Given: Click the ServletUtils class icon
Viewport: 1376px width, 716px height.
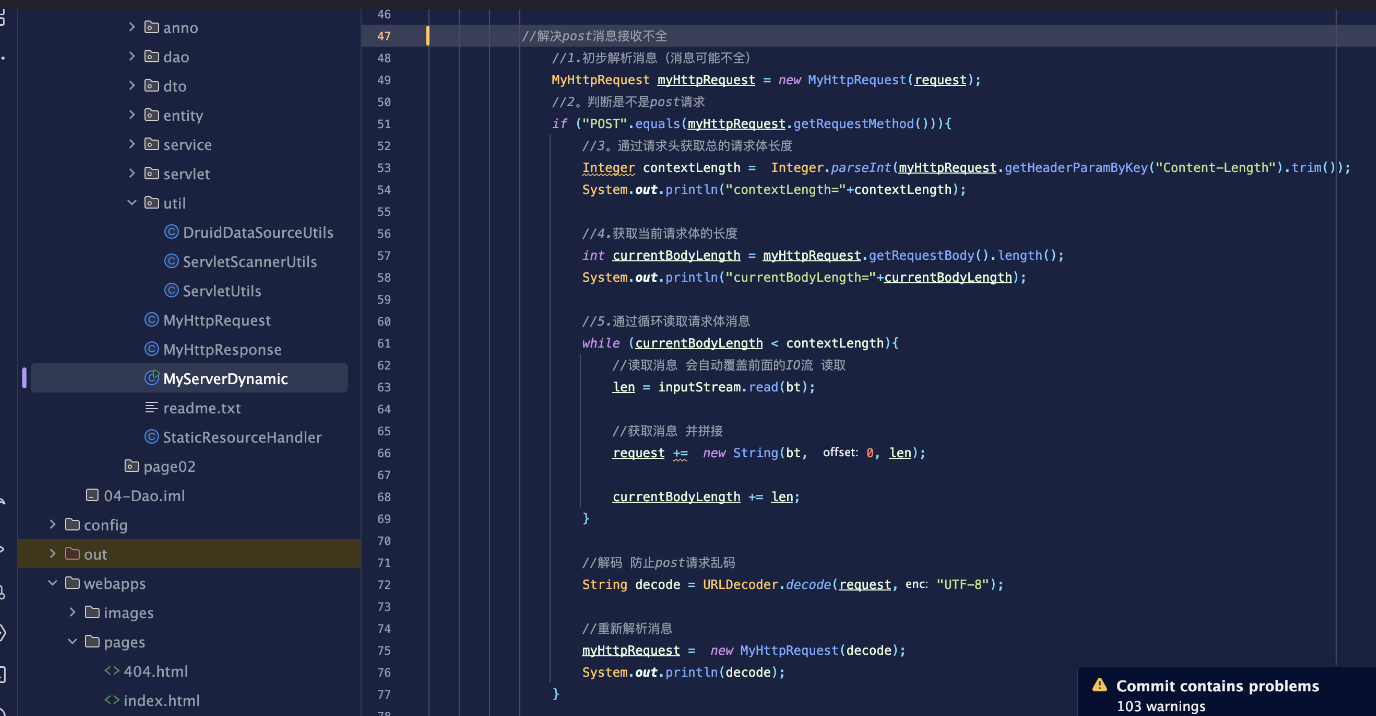Looking at the screenshot, I should click(x=171, y=291).
